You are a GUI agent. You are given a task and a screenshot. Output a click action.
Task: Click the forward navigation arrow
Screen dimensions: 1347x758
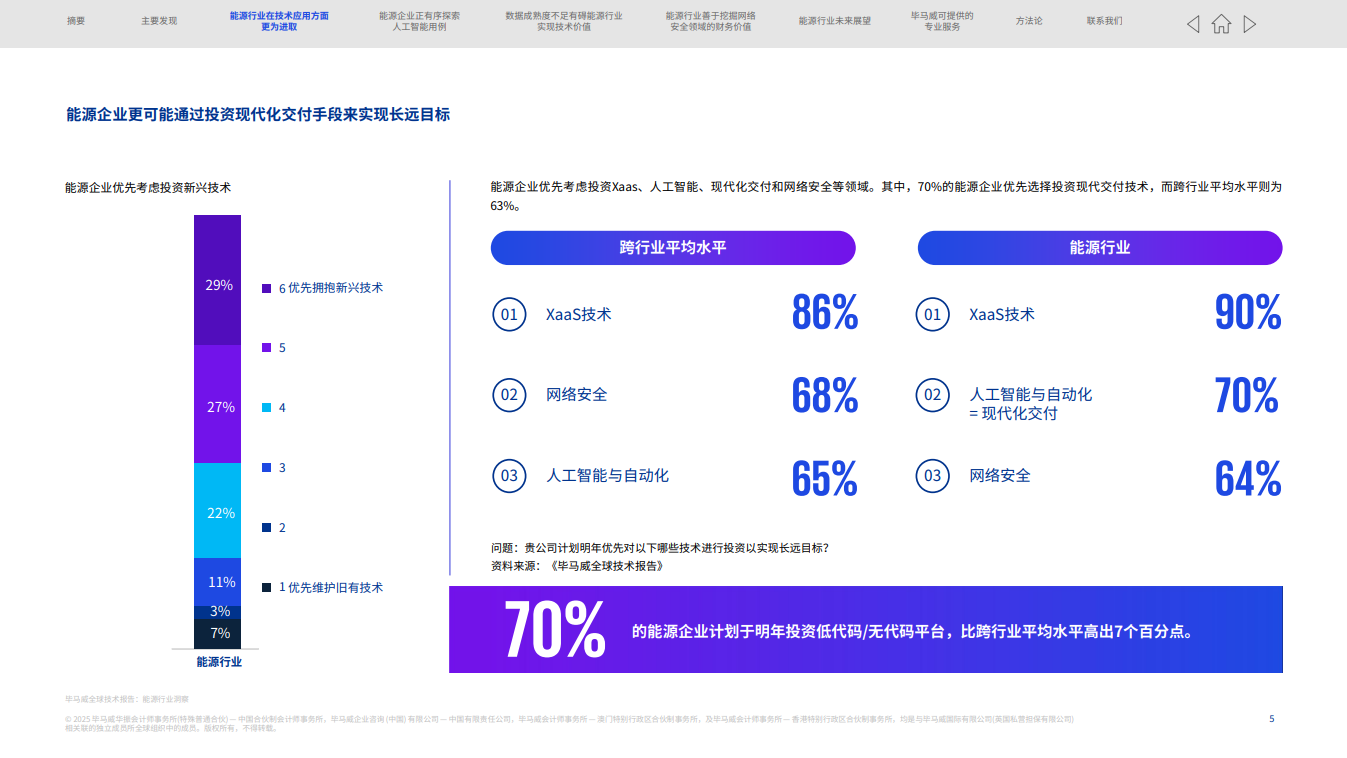click(x=1249, y=23)
